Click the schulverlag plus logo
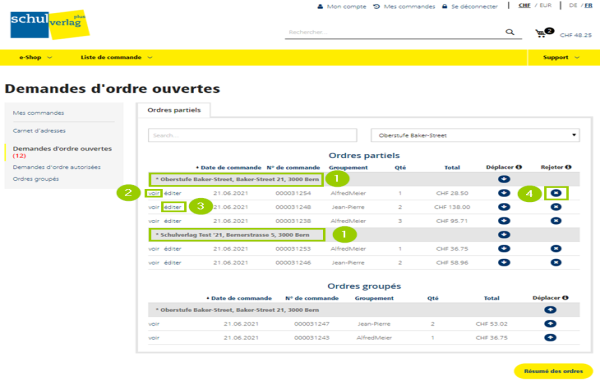Screen dimensions: 600x382 49,24
